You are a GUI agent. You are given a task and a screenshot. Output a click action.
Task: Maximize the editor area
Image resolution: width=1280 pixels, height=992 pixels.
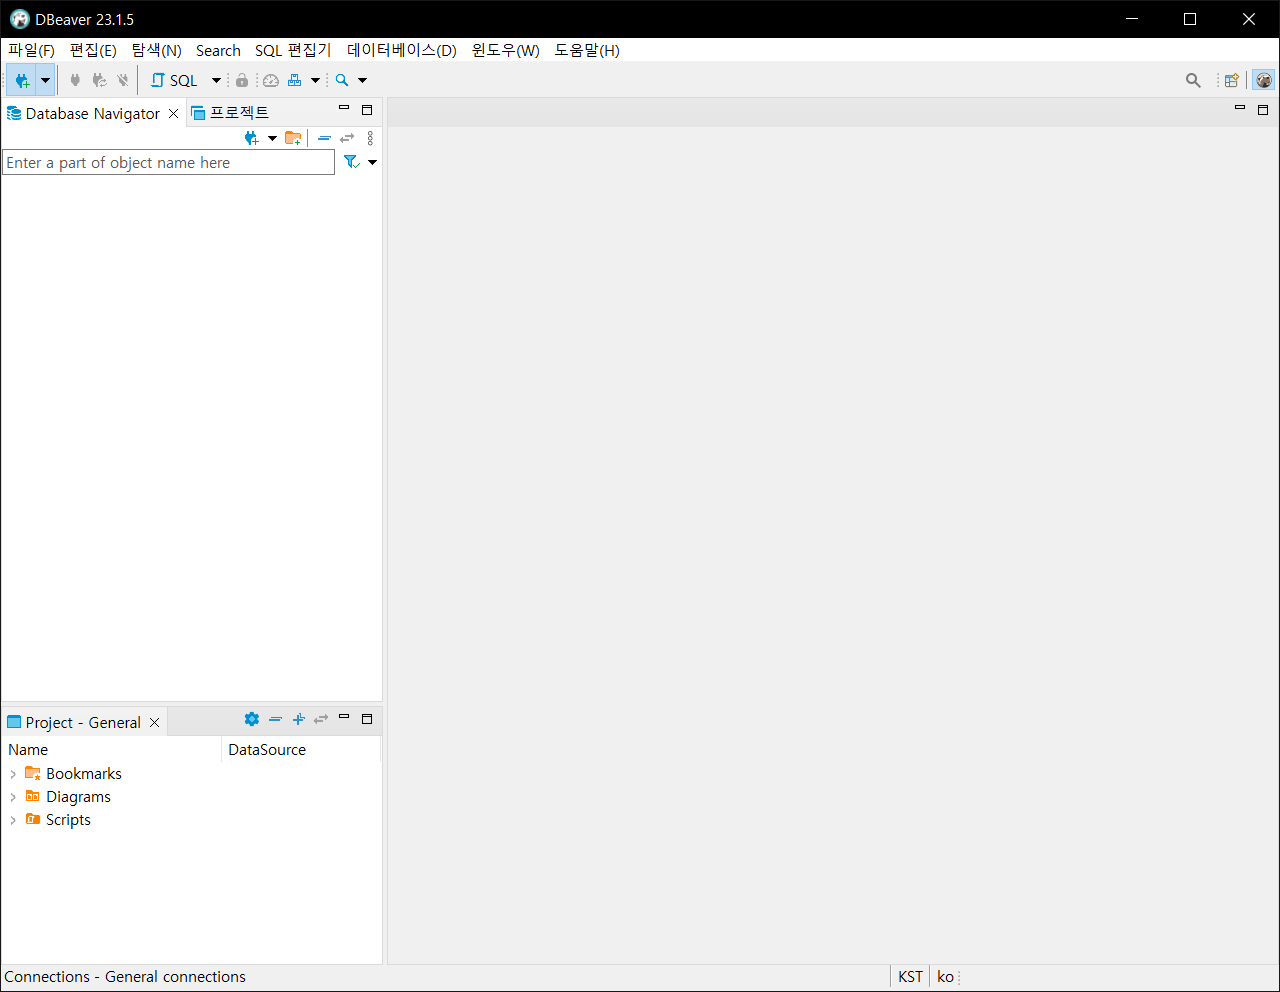coord(1263,110)
